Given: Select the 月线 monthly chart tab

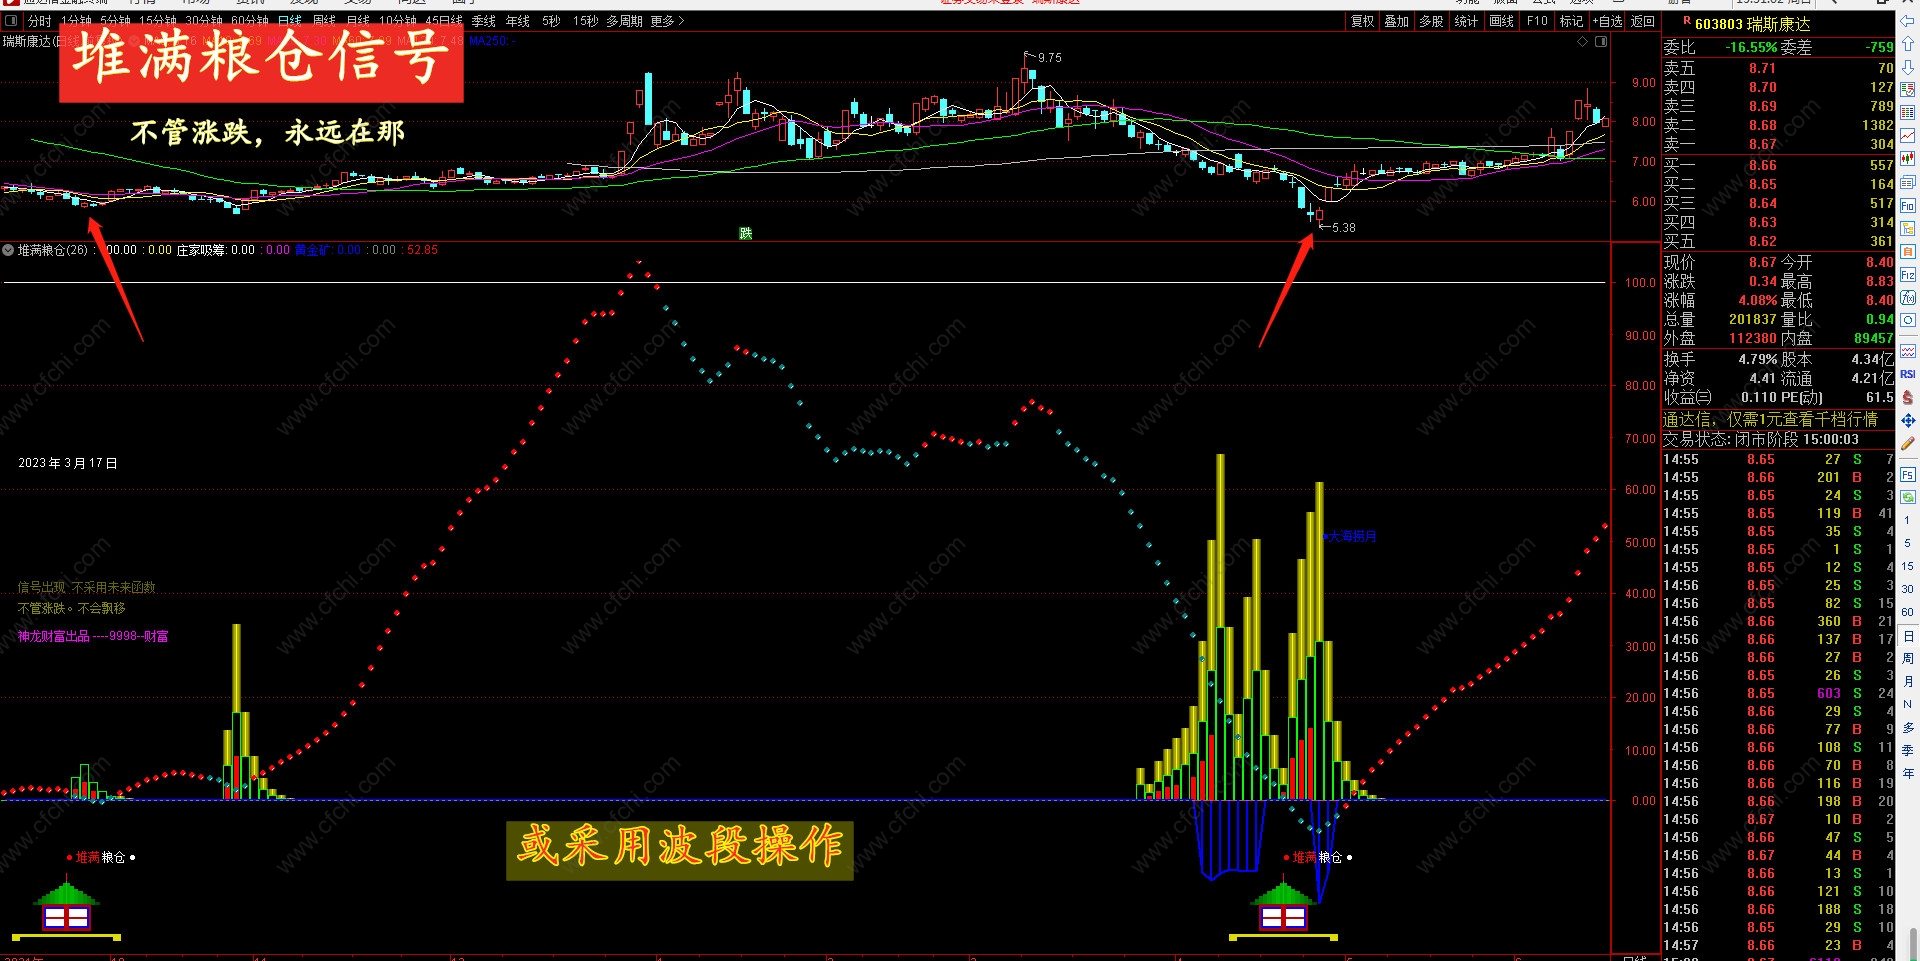Looking at the screenshot, I should point(358,20).
